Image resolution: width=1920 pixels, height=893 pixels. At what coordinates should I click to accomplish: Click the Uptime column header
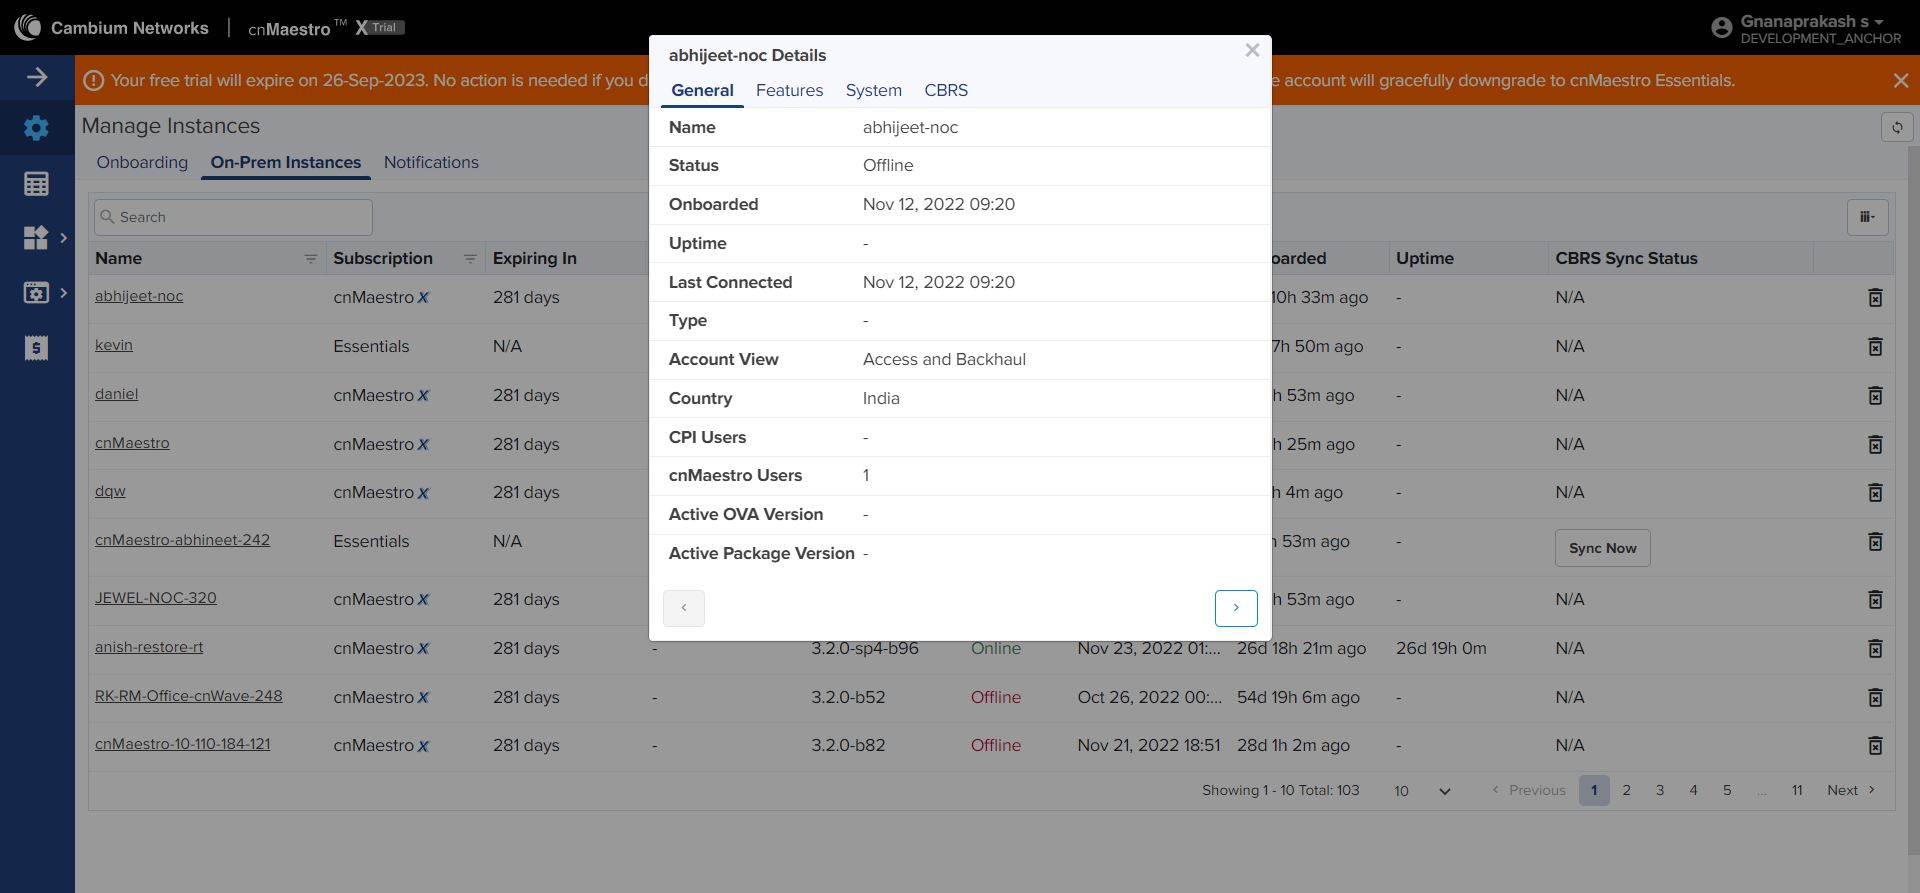[x=1425, y=259]
